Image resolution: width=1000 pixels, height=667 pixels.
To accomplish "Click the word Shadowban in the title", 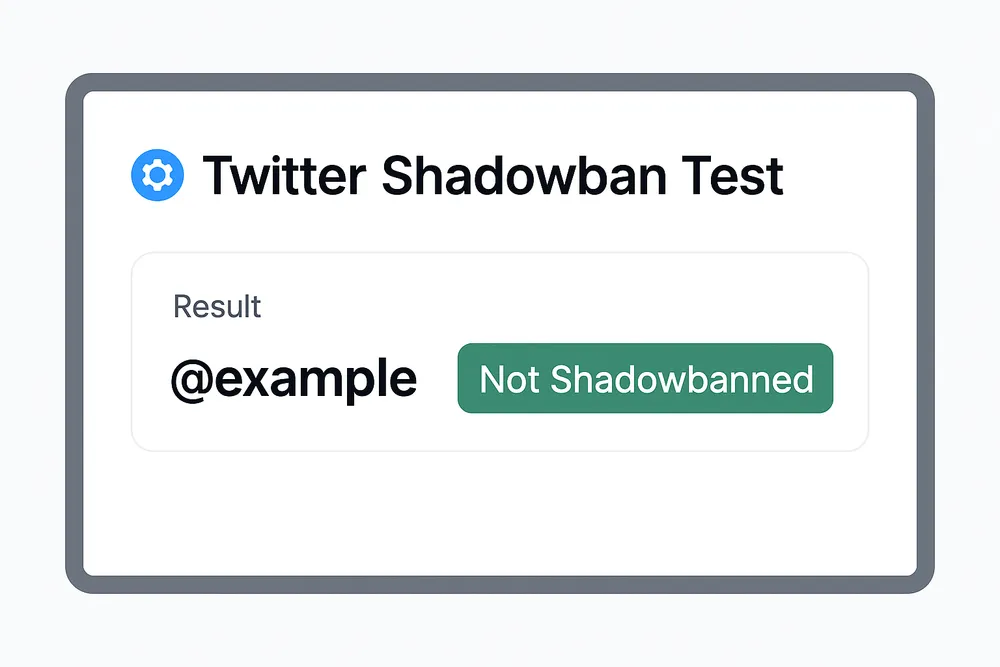I will tap(524, 176).
